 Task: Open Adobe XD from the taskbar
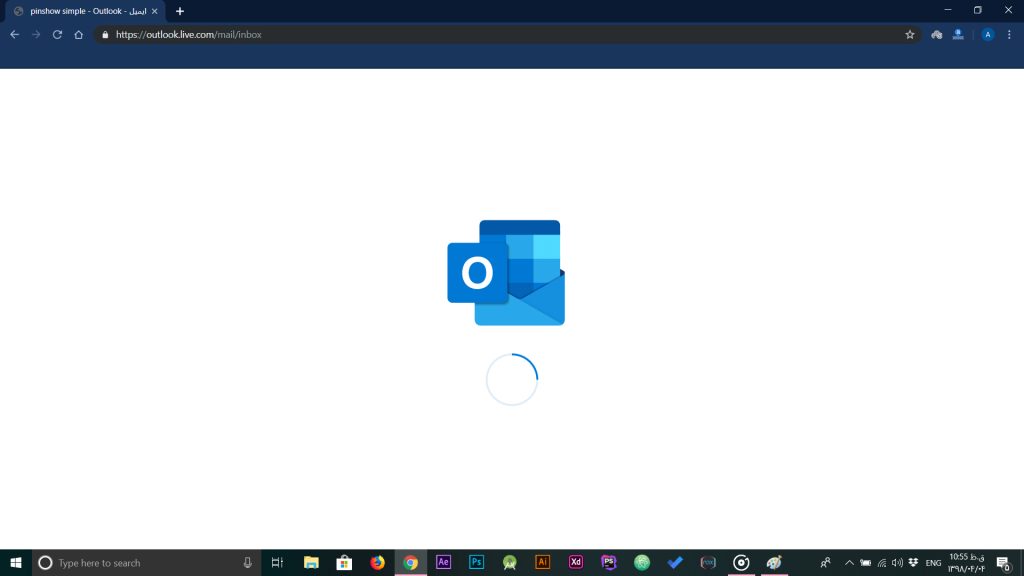tap(575, 562)
